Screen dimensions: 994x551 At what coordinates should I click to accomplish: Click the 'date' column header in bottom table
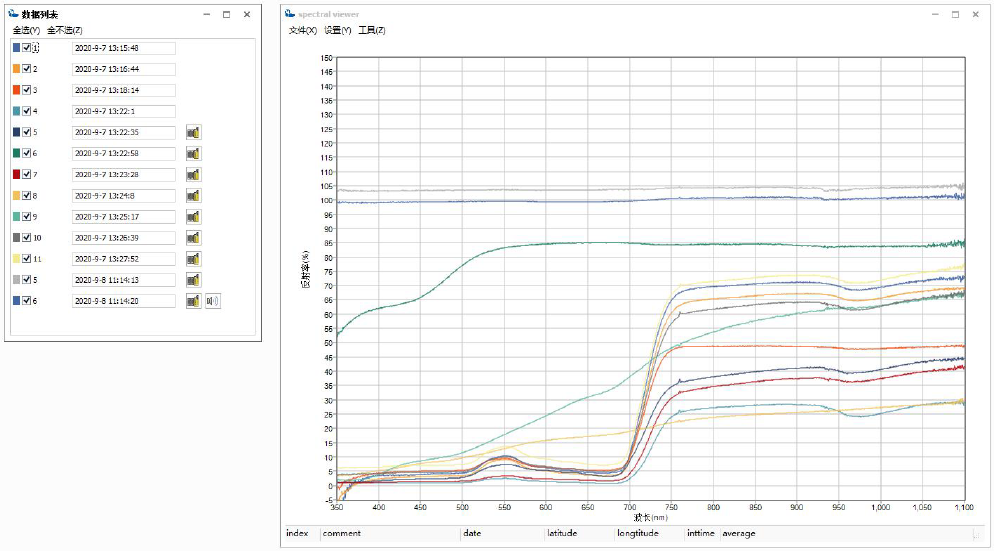click(x=472, y=534)
